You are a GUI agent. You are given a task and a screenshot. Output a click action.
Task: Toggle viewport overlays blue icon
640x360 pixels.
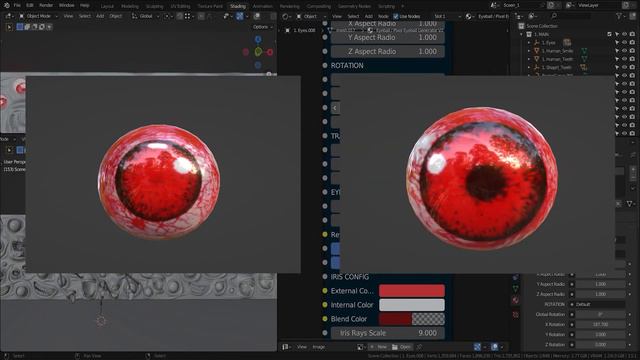tap(240, 16)
